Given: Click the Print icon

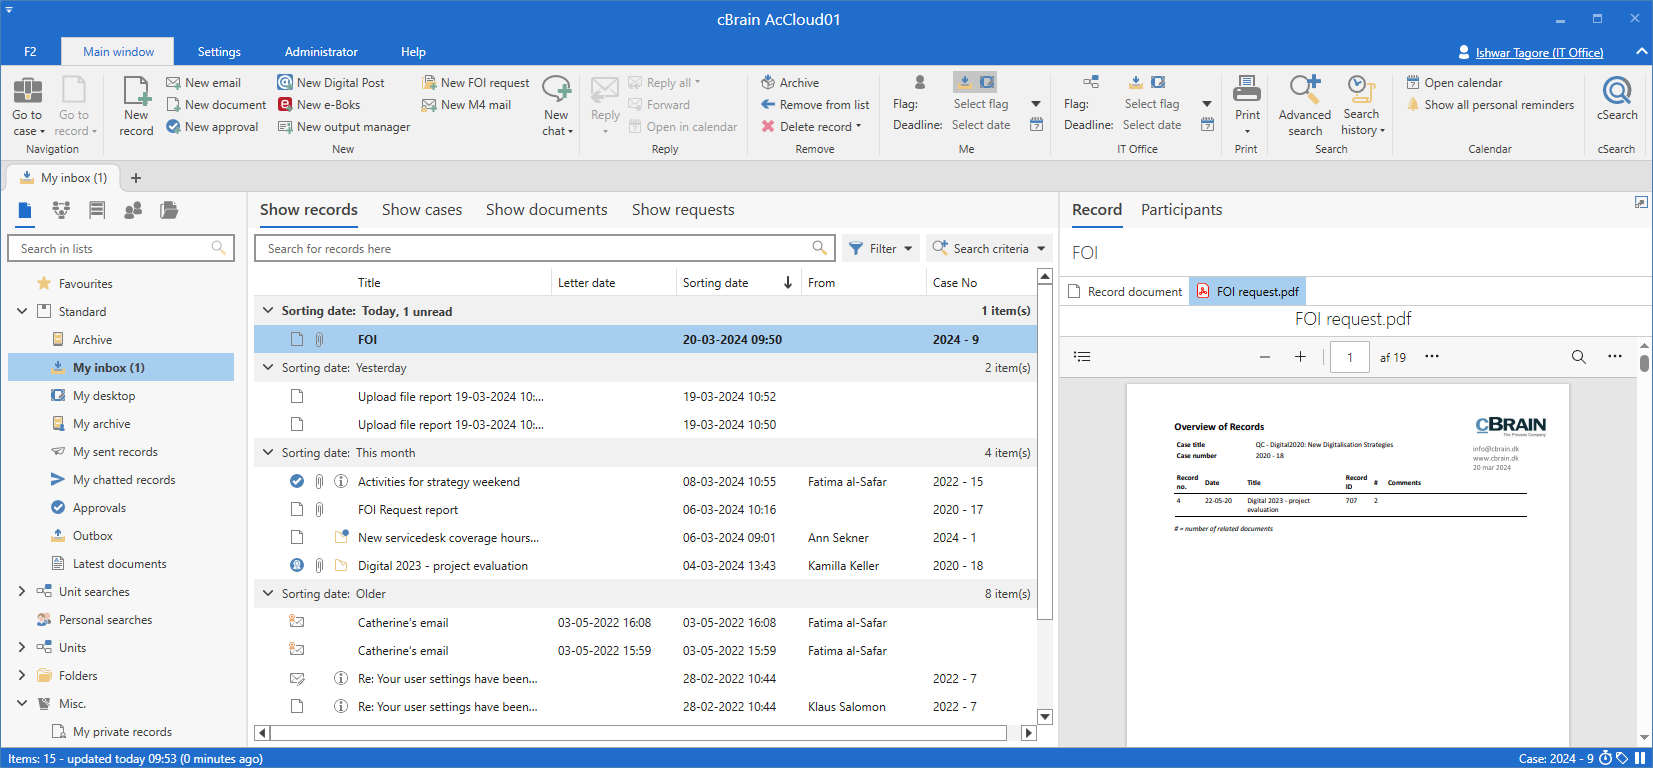Looking at the screenshot, I should tap(1247, 90).
